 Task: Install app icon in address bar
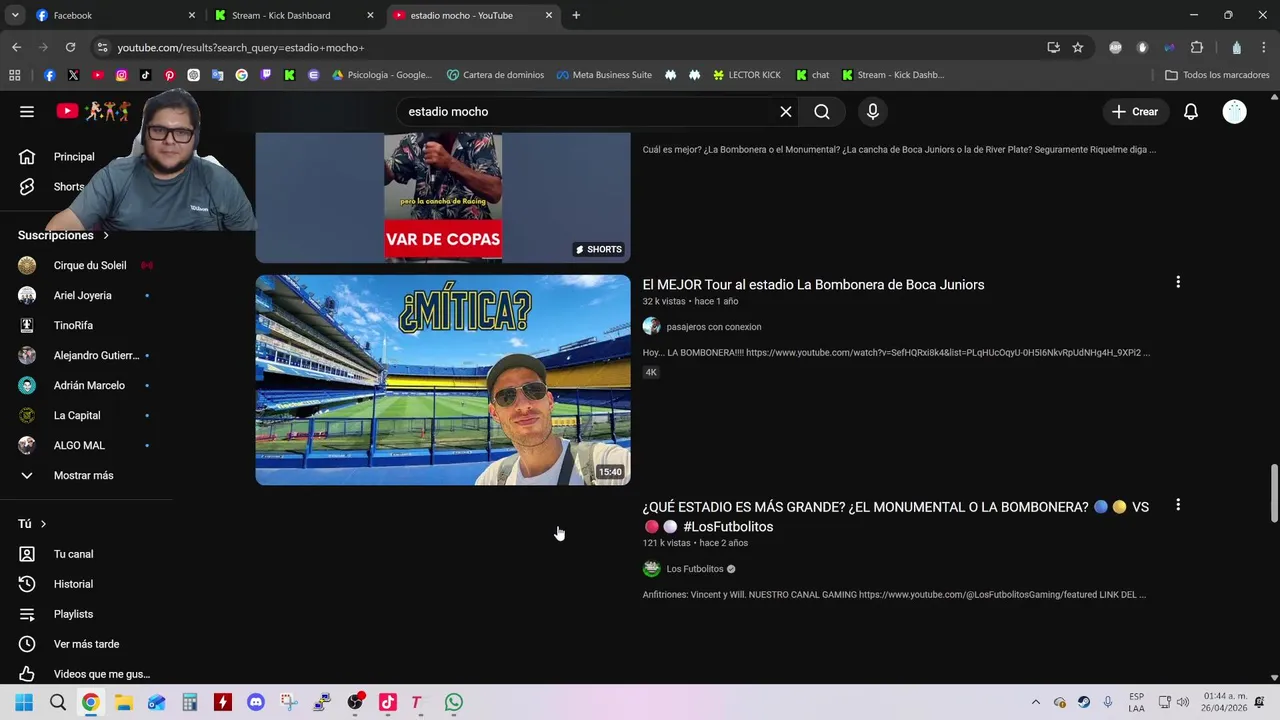[x=1054, y=47]
